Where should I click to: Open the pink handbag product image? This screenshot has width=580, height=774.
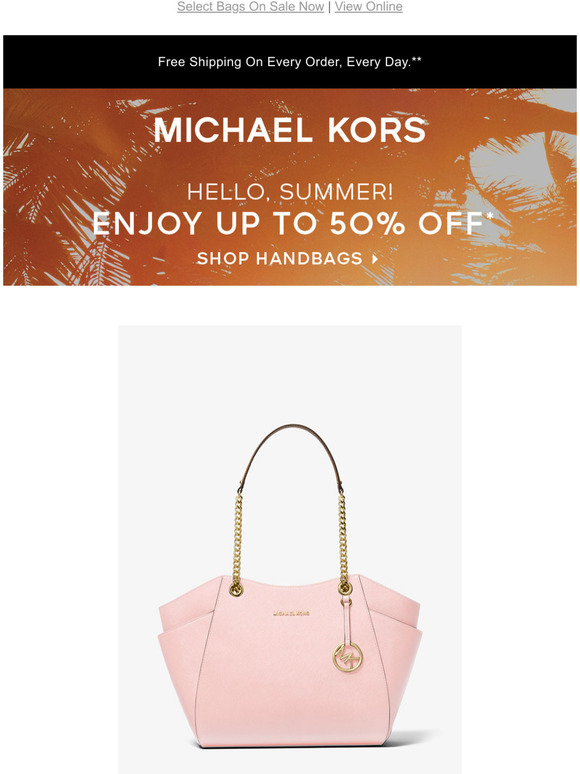coord(290,549)
